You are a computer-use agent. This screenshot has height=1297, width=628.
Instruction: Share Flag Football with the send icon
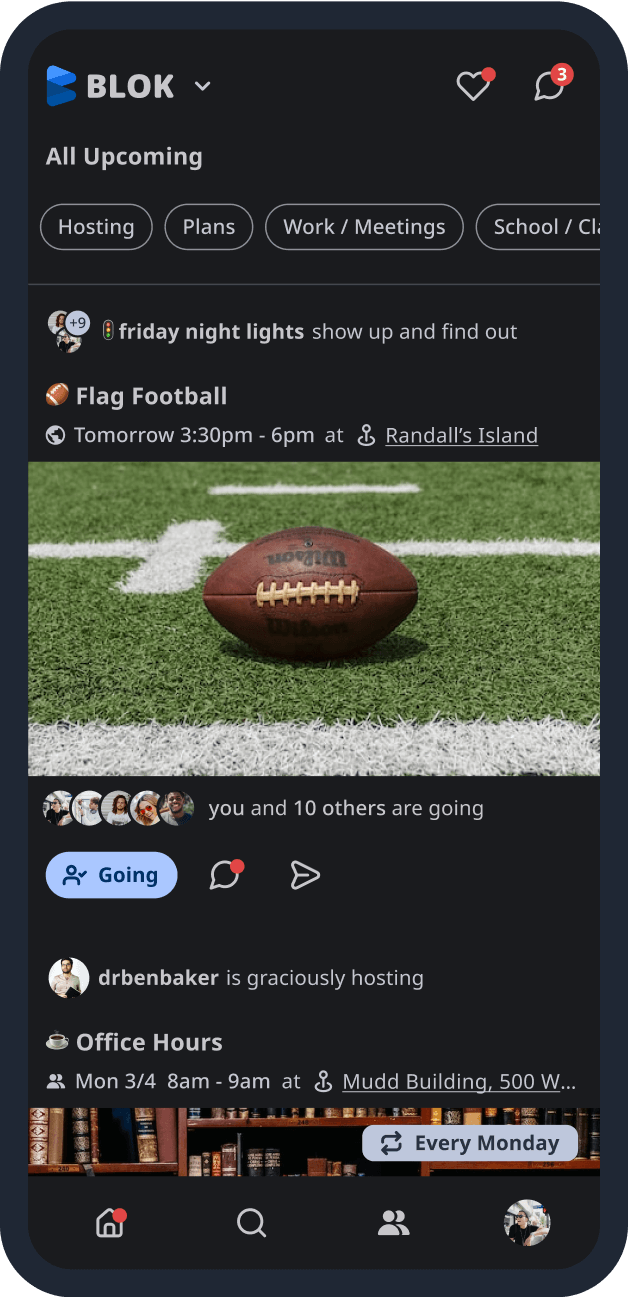pos(305,875)
